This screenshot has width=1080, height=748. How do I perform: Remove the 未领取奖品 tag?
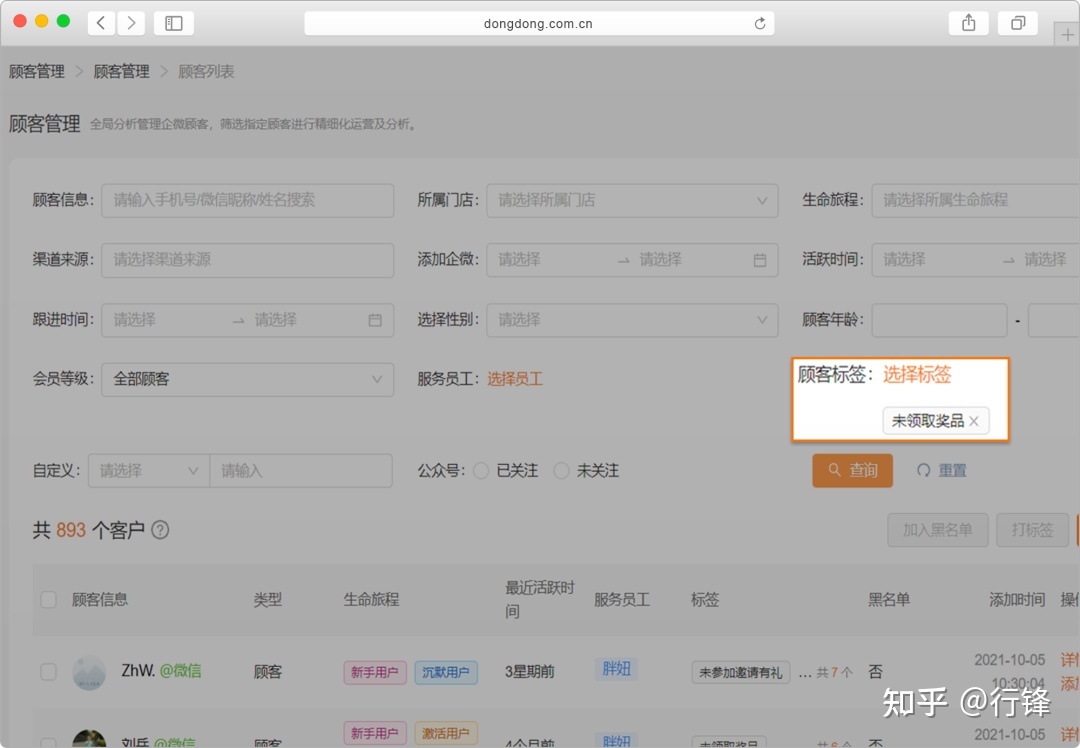(974, 421)
